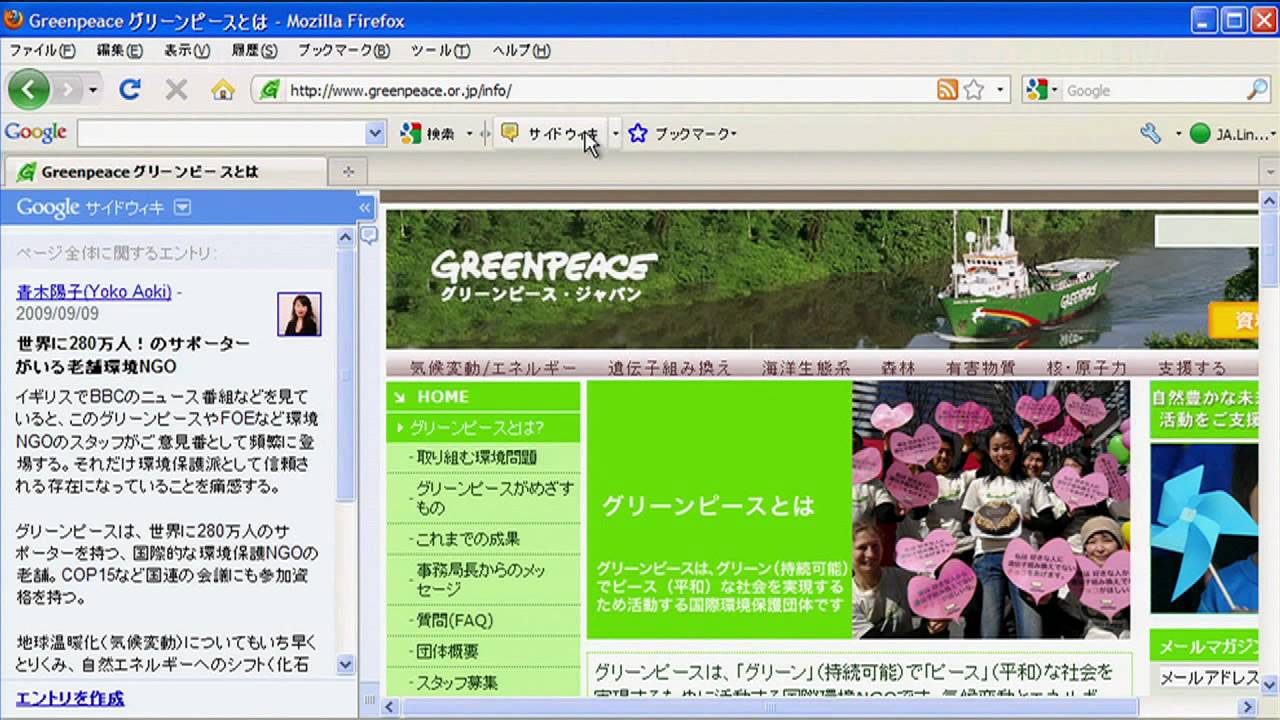Click the green JA.Lin… account button

coord(1233,133)
